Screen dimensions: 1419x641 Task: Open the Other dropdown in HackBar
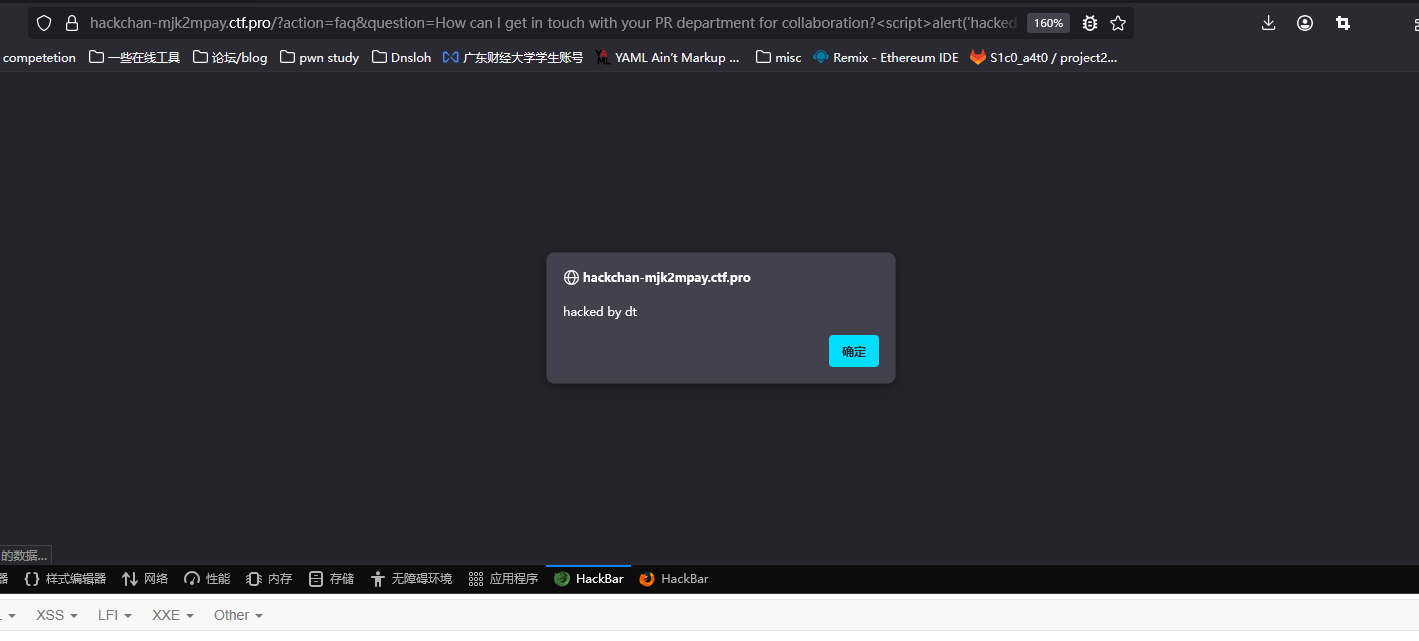[238, 615]
